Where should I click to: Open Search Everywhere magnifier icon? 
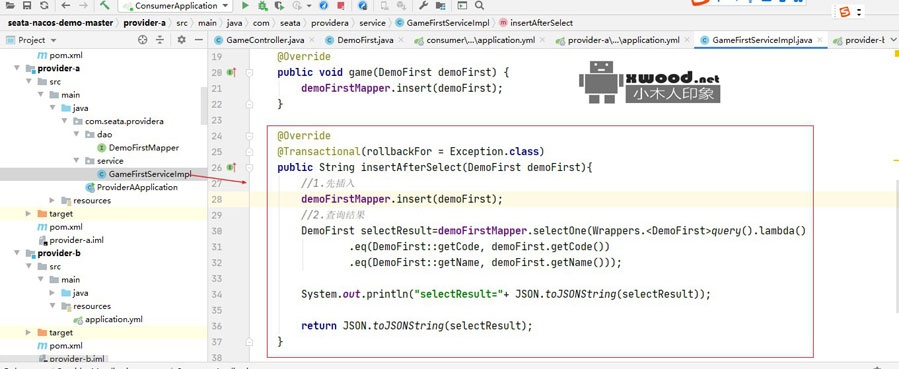pyautogui.click(x=479, y=6)
